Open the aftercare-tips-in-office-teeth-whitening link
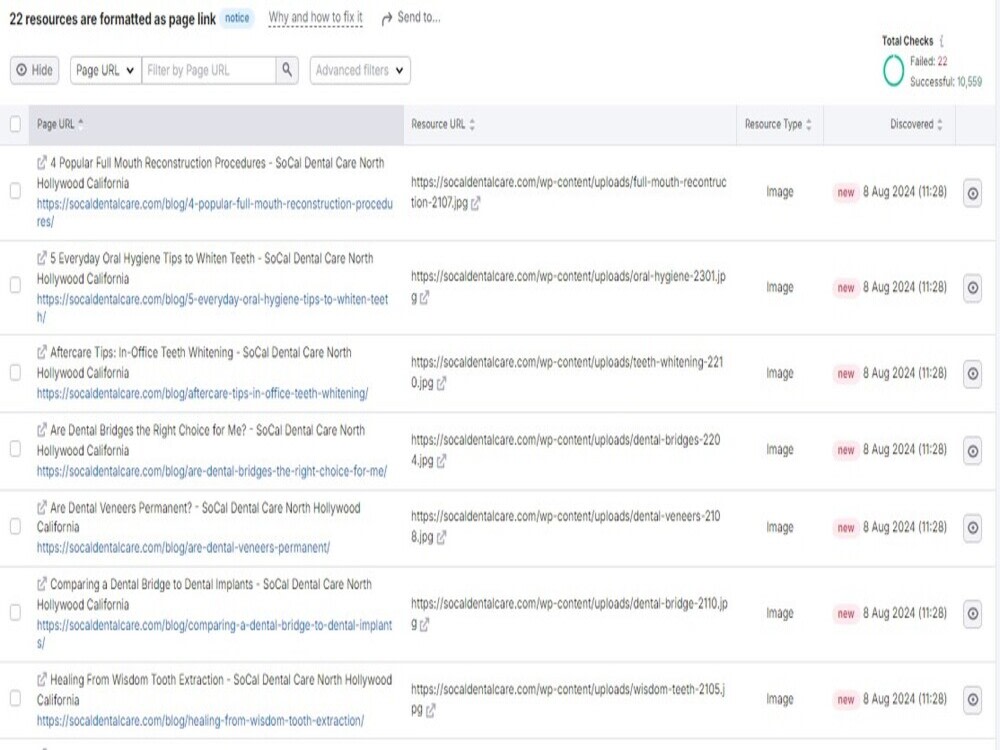Screen dimensions: 1000x750 point(202,393)
